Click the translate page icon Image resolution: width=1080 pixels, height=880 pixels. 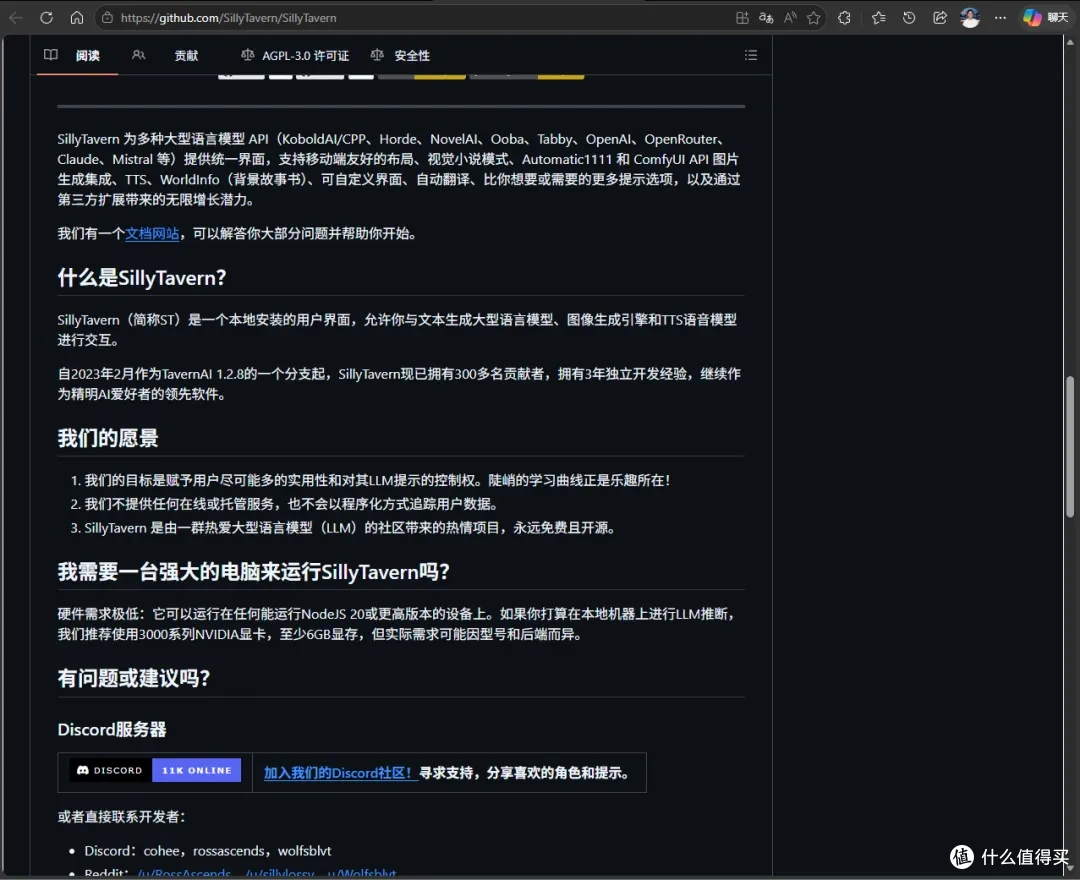coord(766,18)
